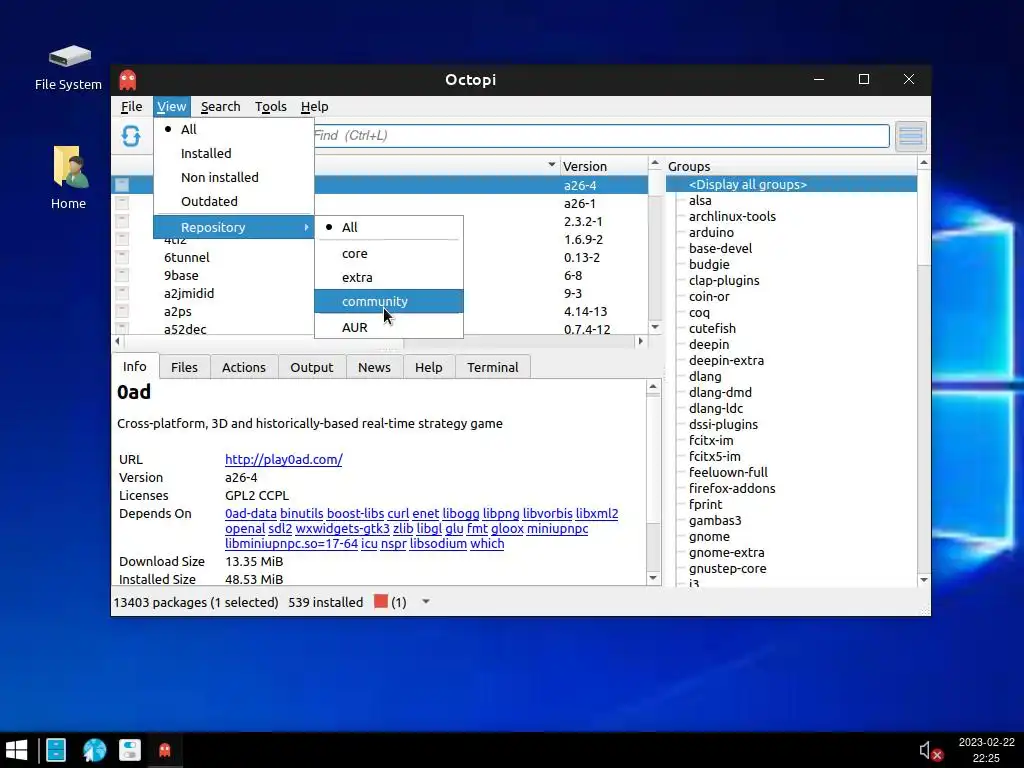Open the Help menu
1024x768 pixels.
314,106
